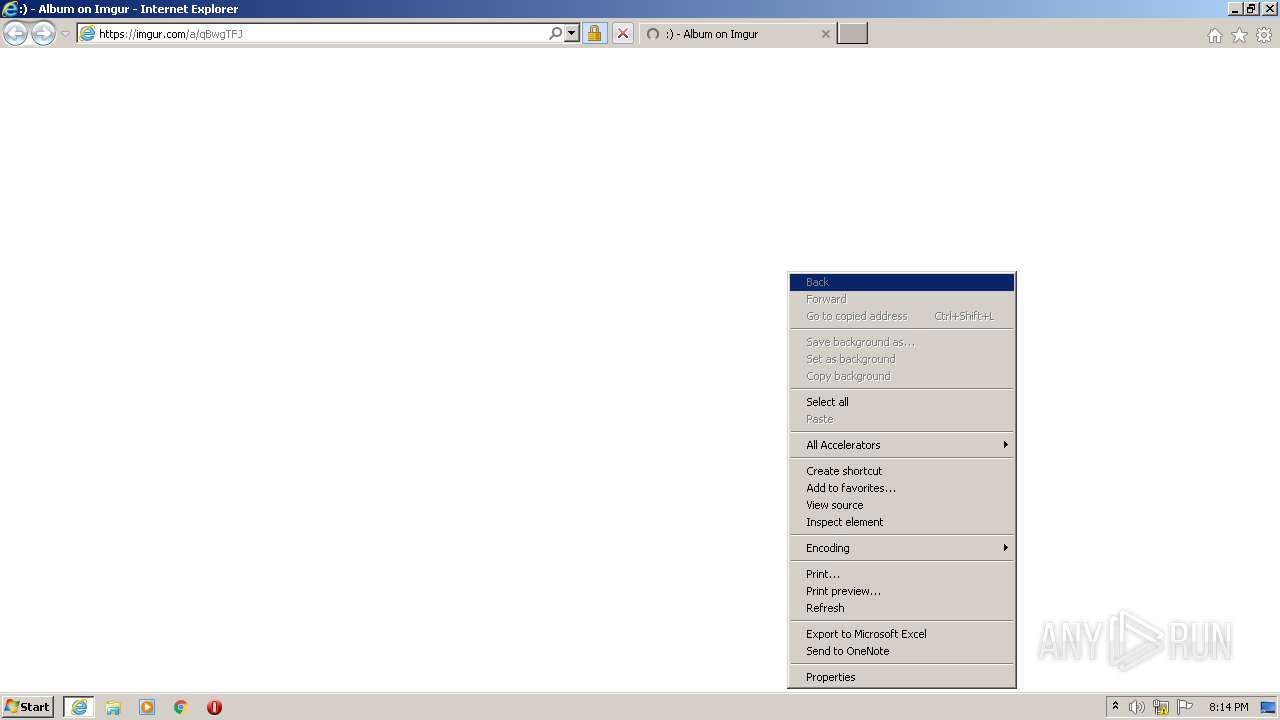Screen dimensions: 1280x720
Task: Open the Tools gear icon
Action: click(x=1264, y=35)
